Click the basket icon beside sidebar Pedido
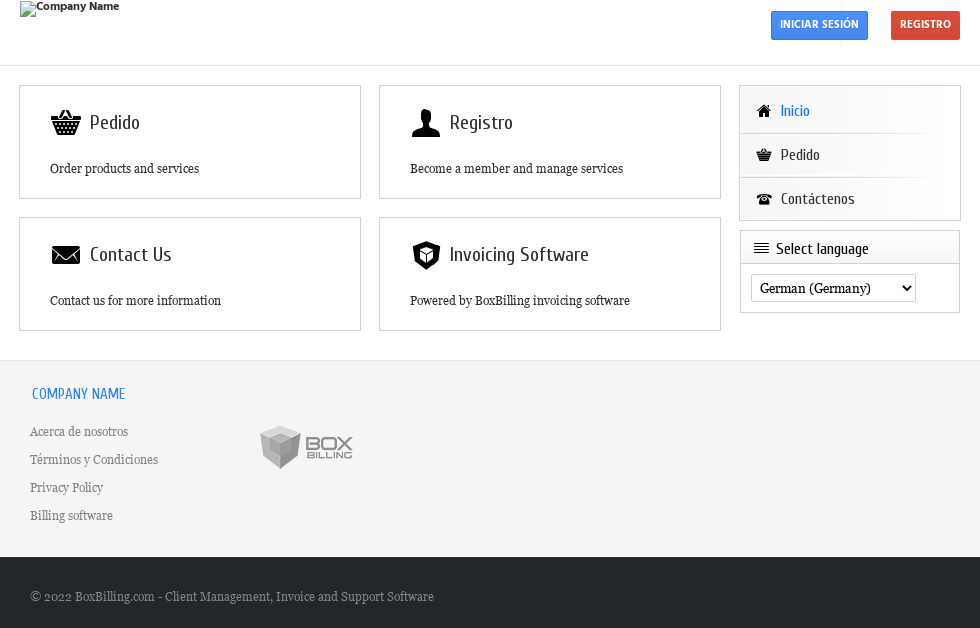 tap(763, 154)
